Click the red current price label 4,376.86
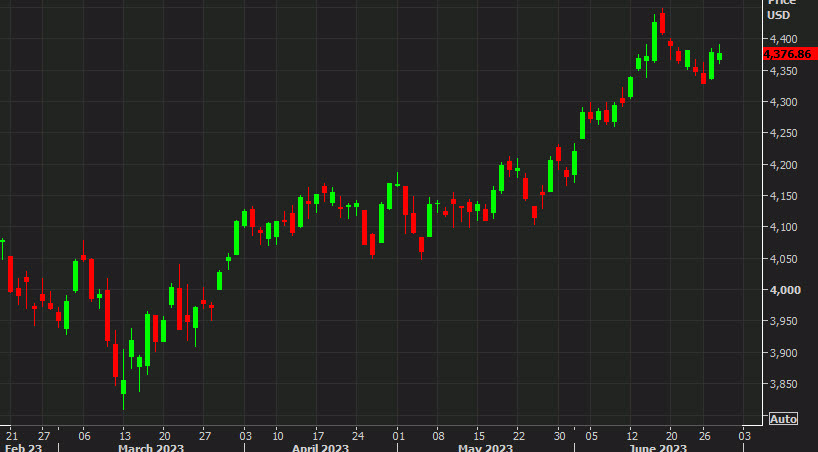Screen dimensions: 818x452 (x=790, y=54)
